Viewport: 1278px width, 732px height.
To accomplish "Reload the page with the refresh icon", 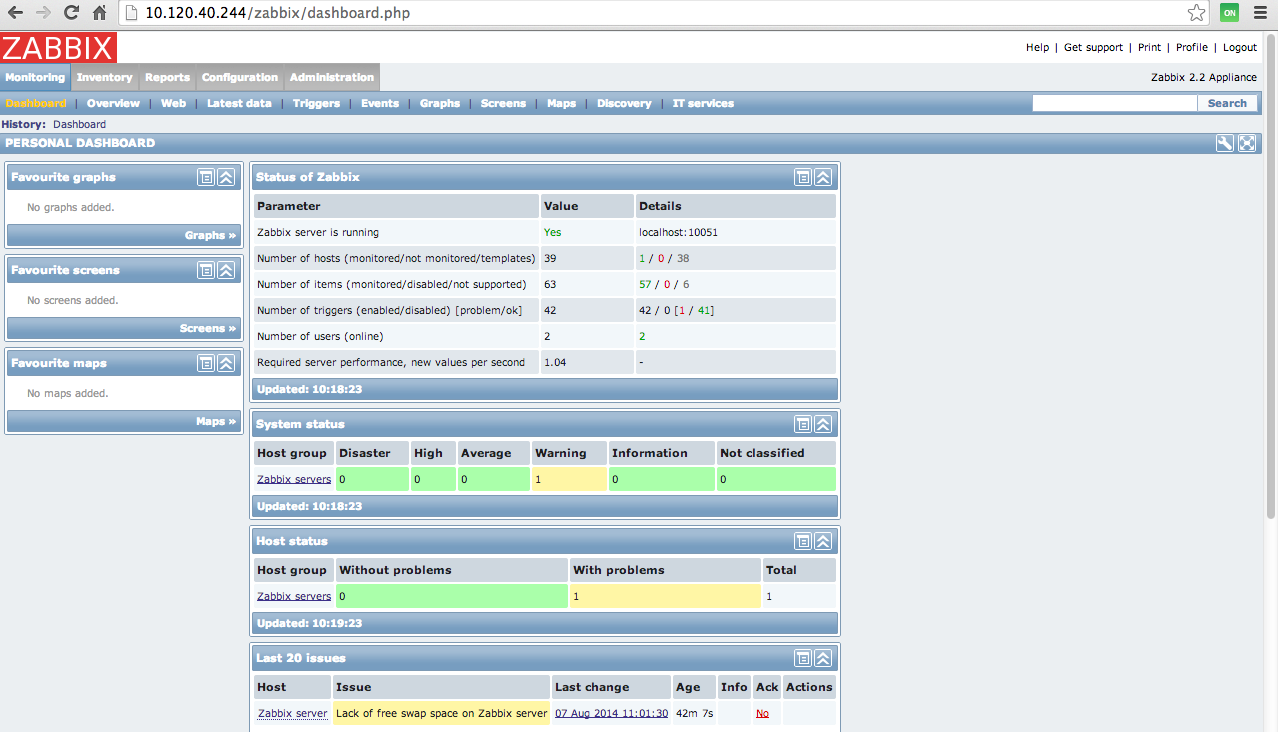I will point(71,13).
